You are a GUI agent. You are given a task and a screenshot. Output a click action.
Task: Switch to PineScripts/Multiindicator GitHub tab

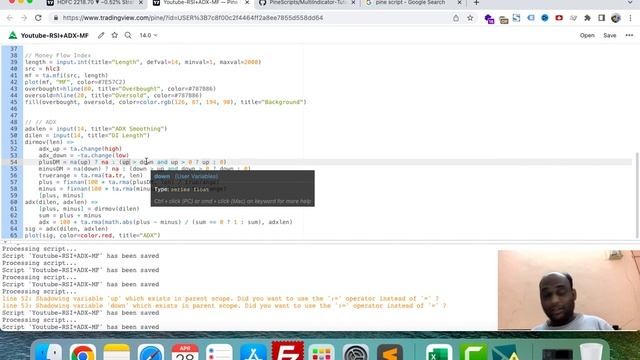306,3
